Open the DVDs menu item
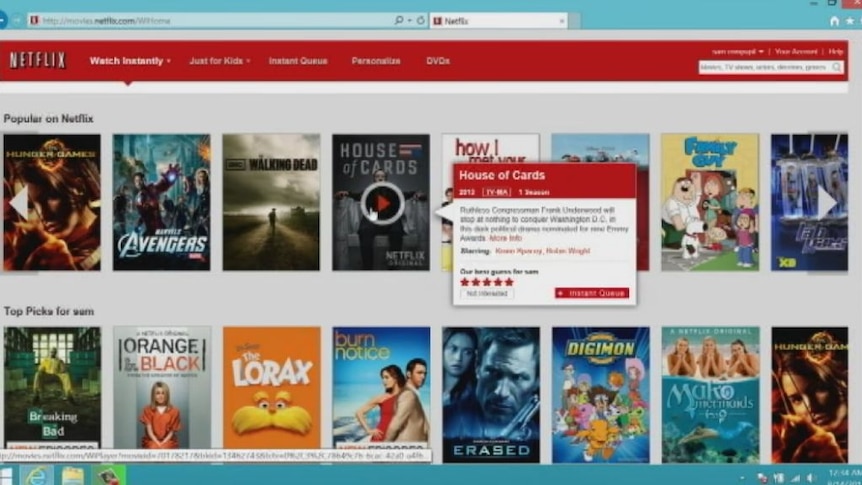 (x=438, y=61)
